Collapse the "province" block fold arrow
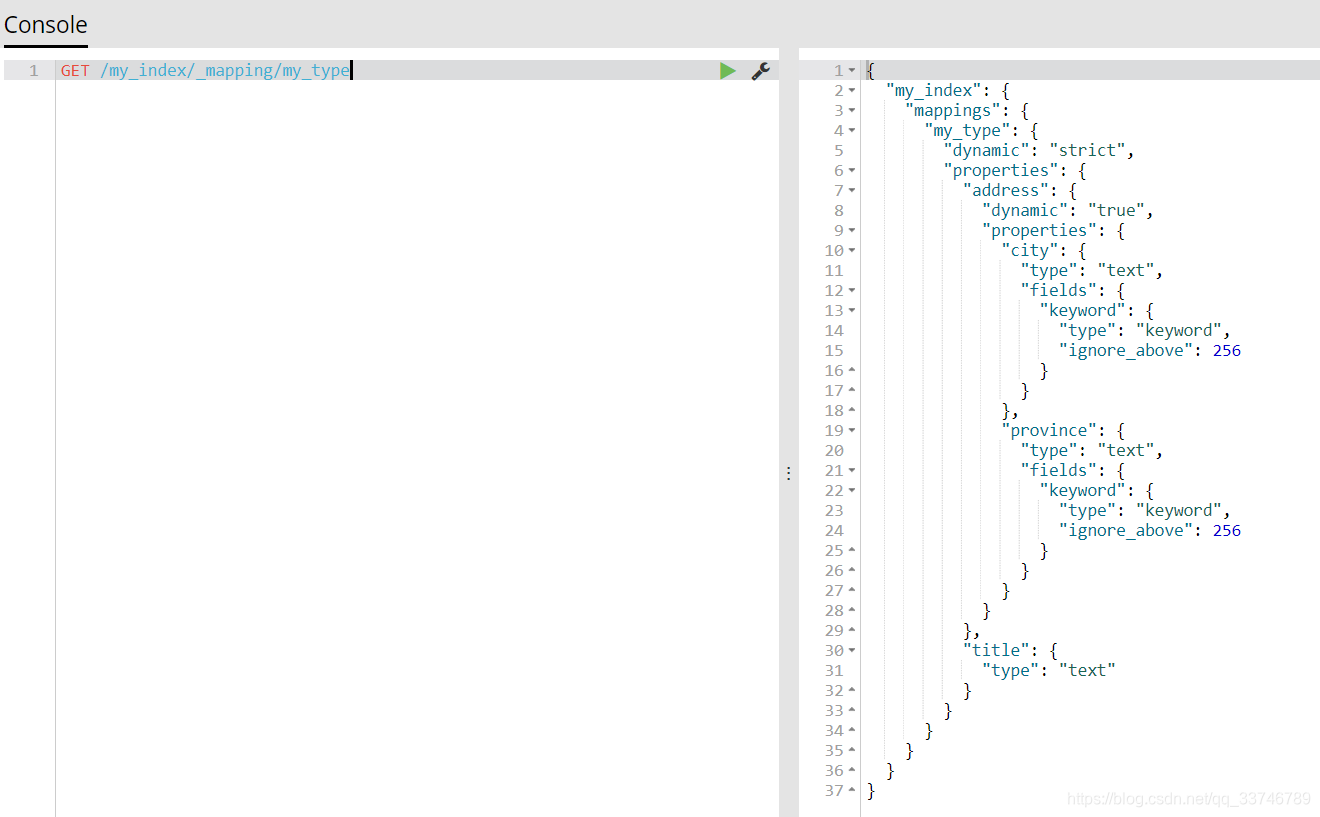Screen dimensions: 1320x817 852,431
